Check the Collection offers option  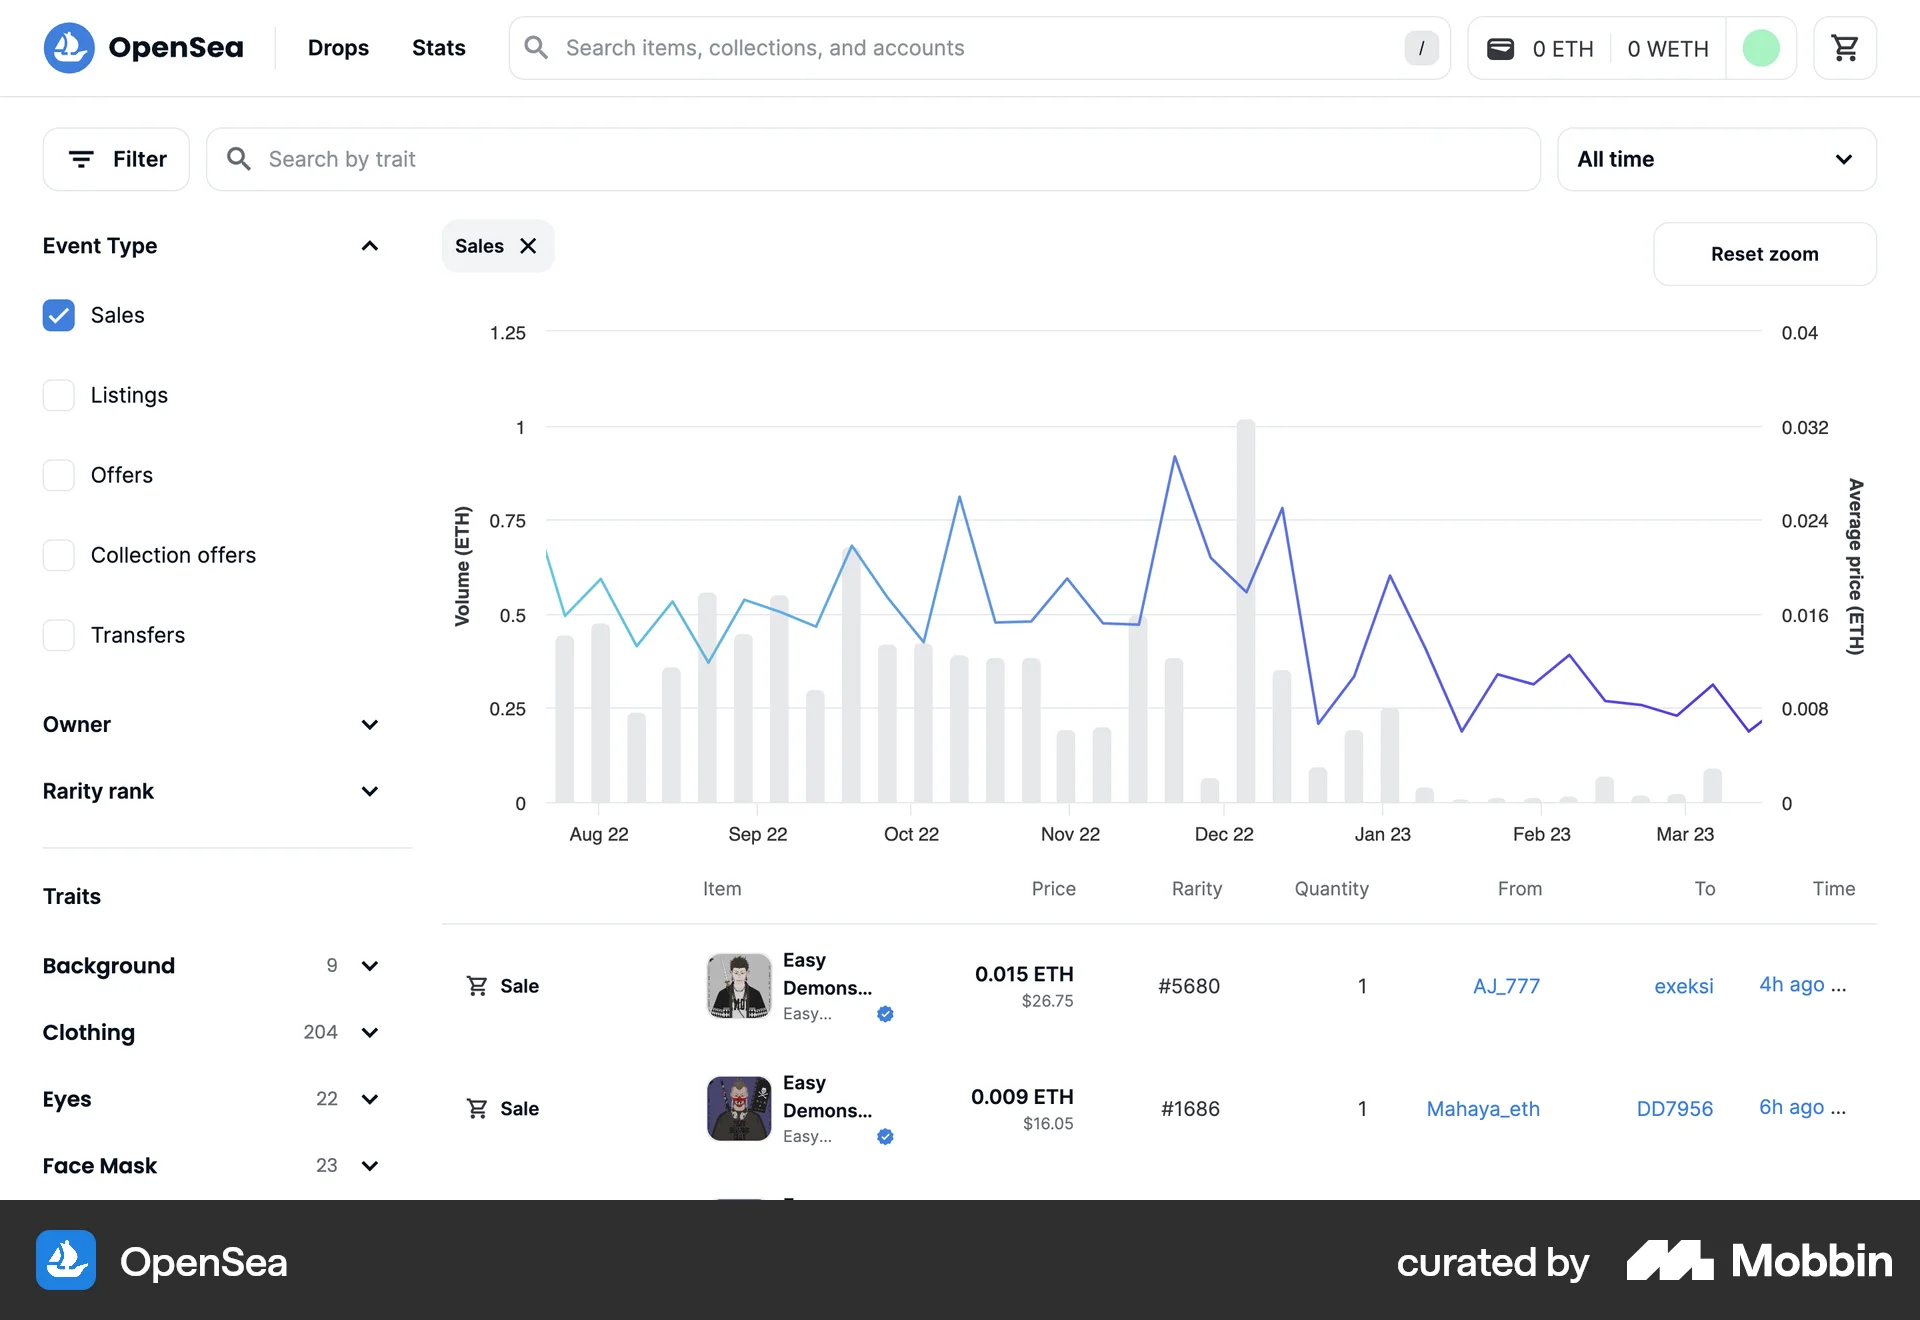coord(58,555)
